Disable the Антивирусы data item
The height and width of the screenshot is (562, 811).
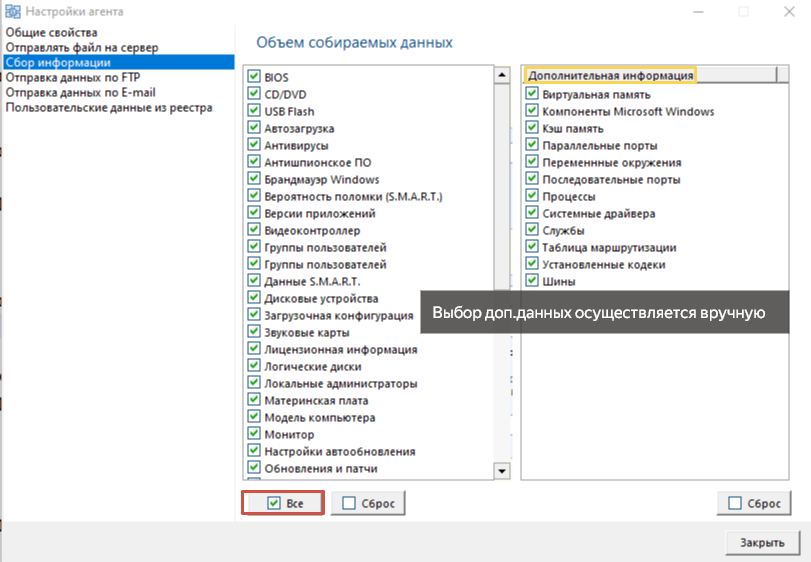pyautogui.click(x=253, y=145)
